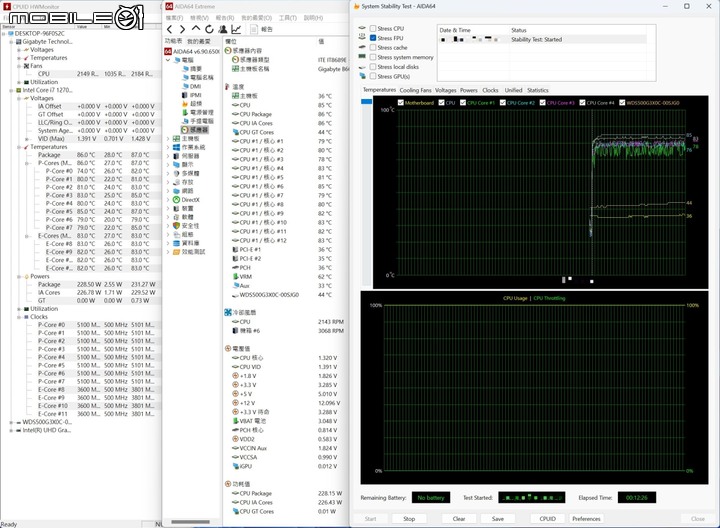The height and width of the screenshot is (528, 720).
Task: Click CPU Package temperature row in AIDA64
Action: click(x=283, y=114)
